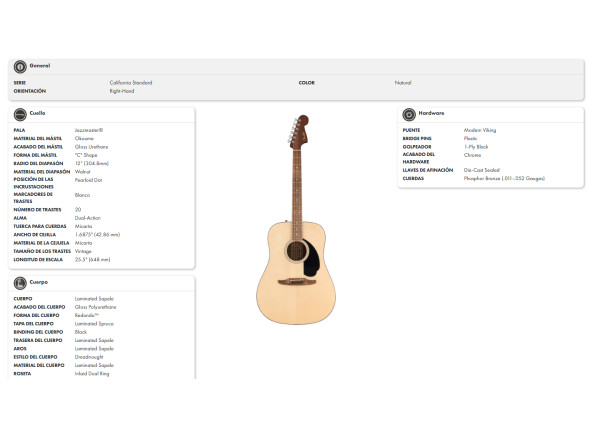Select the 'Gloss Polyurethane' body finish value

pyautogui.click(x=96, y=307)
